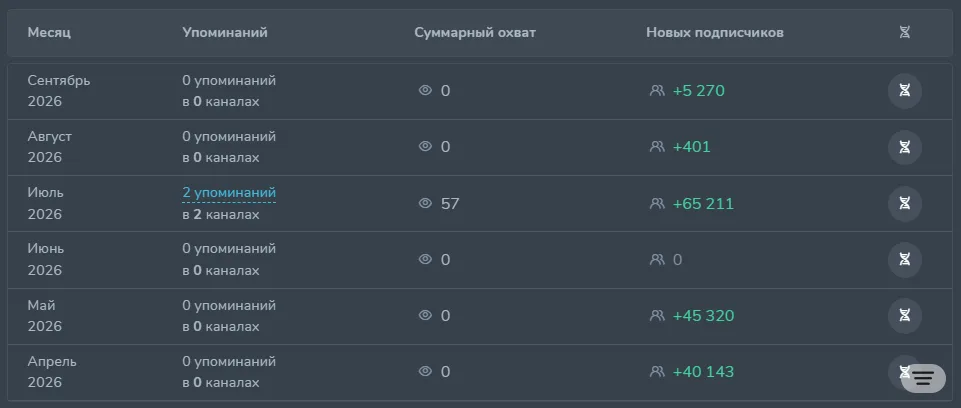Click the 'Упоминаний' column header
The image size is (961, 408).
[x=225, y=32]
